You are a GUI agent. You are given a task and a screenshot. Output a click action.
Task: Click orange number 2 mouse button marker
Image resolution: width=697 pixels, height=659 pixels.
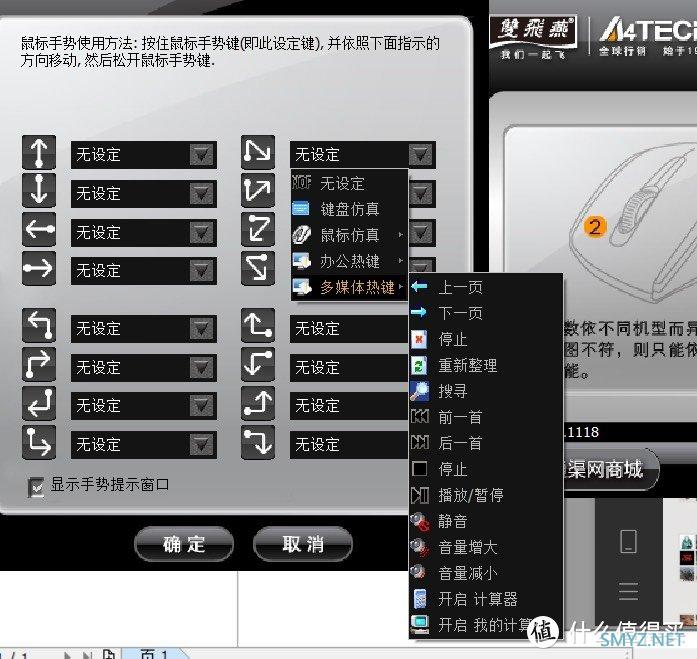click(x=595, y=227)
